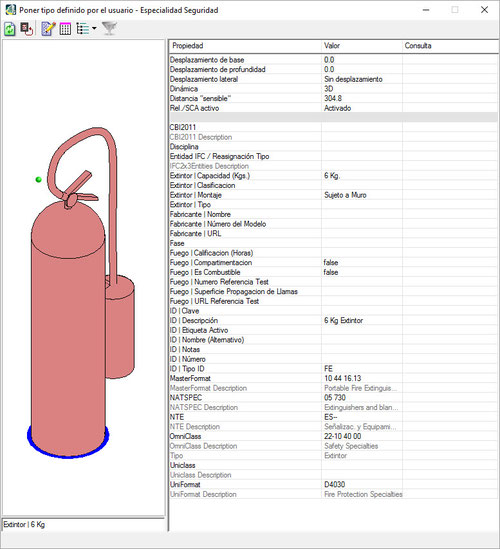Click the red extinguisher 3D preview
This screenshot has height=549, width=500.
81,292
